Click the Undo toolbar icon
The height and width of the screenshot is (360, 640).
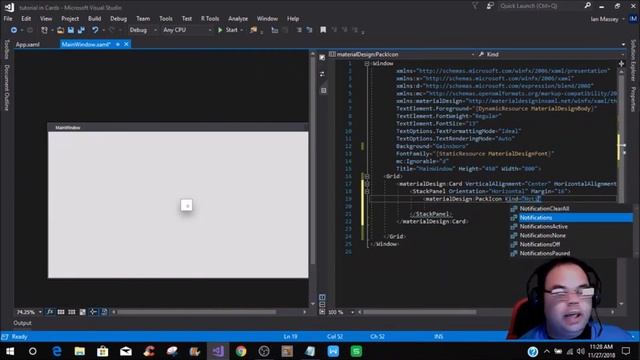(95, 30)
